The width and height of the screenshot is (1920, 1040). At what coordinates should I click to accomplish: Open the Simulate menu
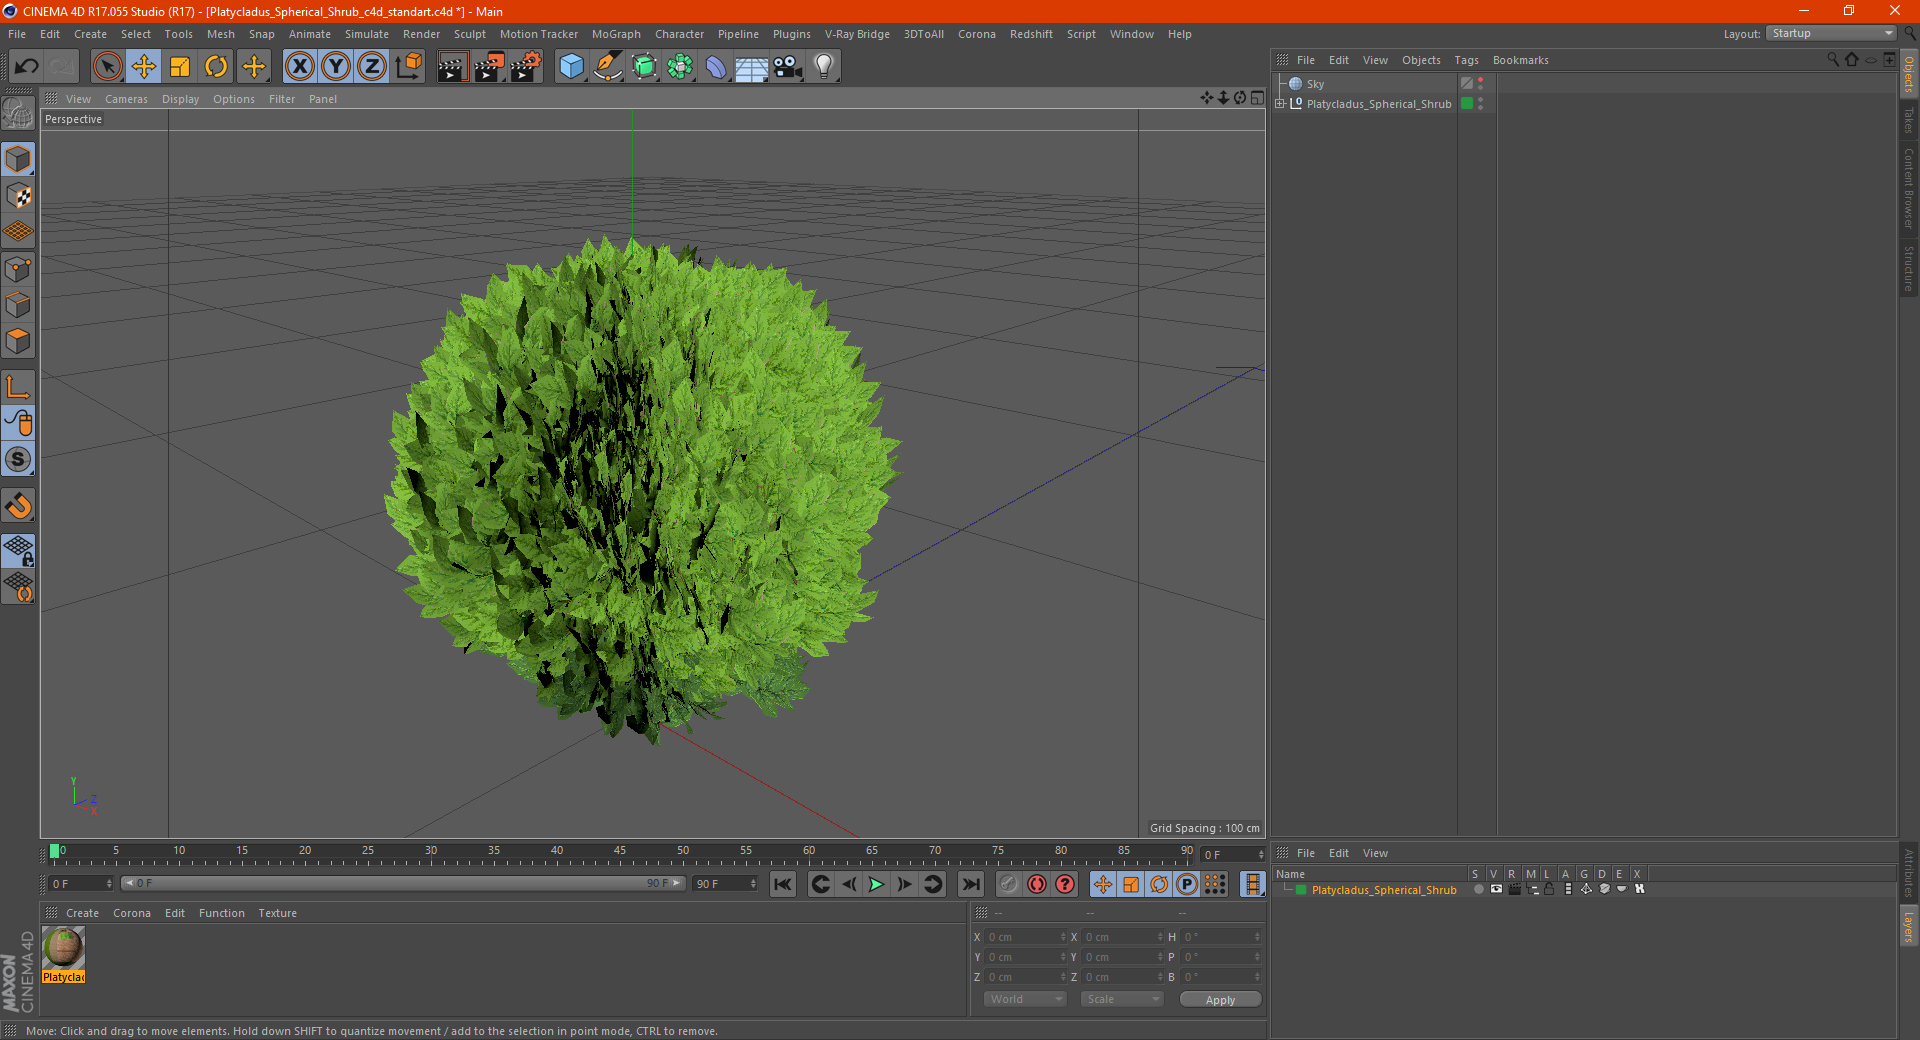pos(367,34)
